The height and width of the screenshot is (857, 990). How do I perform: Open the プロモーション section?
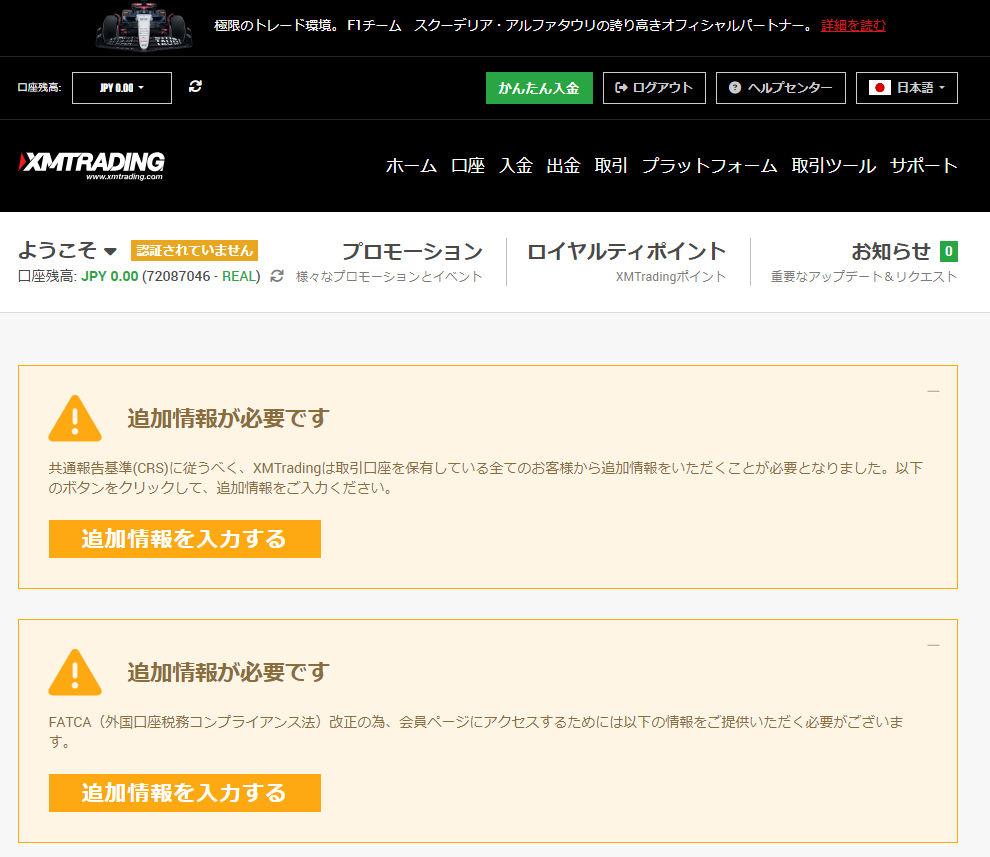click(412, 251)
